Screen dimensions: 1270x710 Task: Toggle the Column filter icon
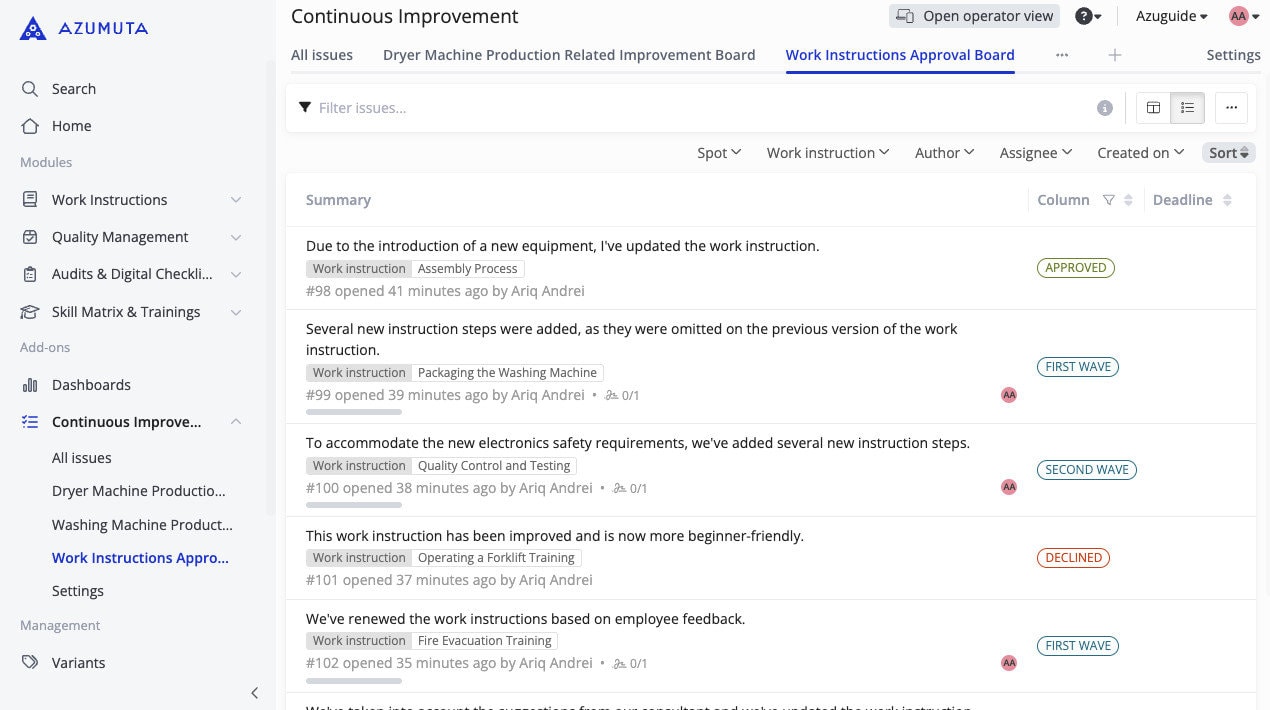click(1108, 200)
